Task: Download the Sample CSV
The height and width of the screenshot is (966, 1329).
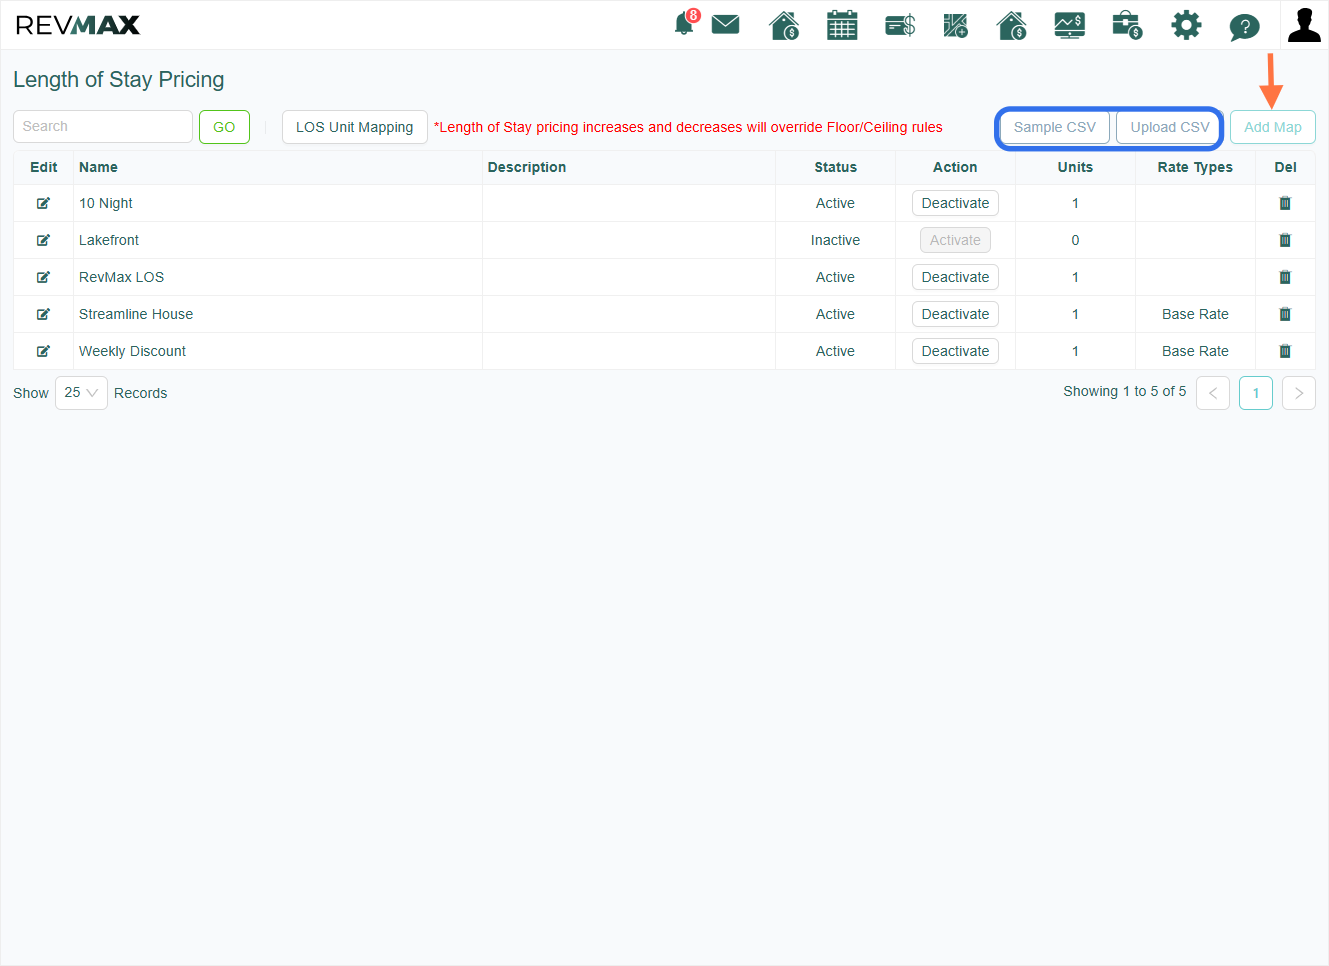Action: [1054, 127]
